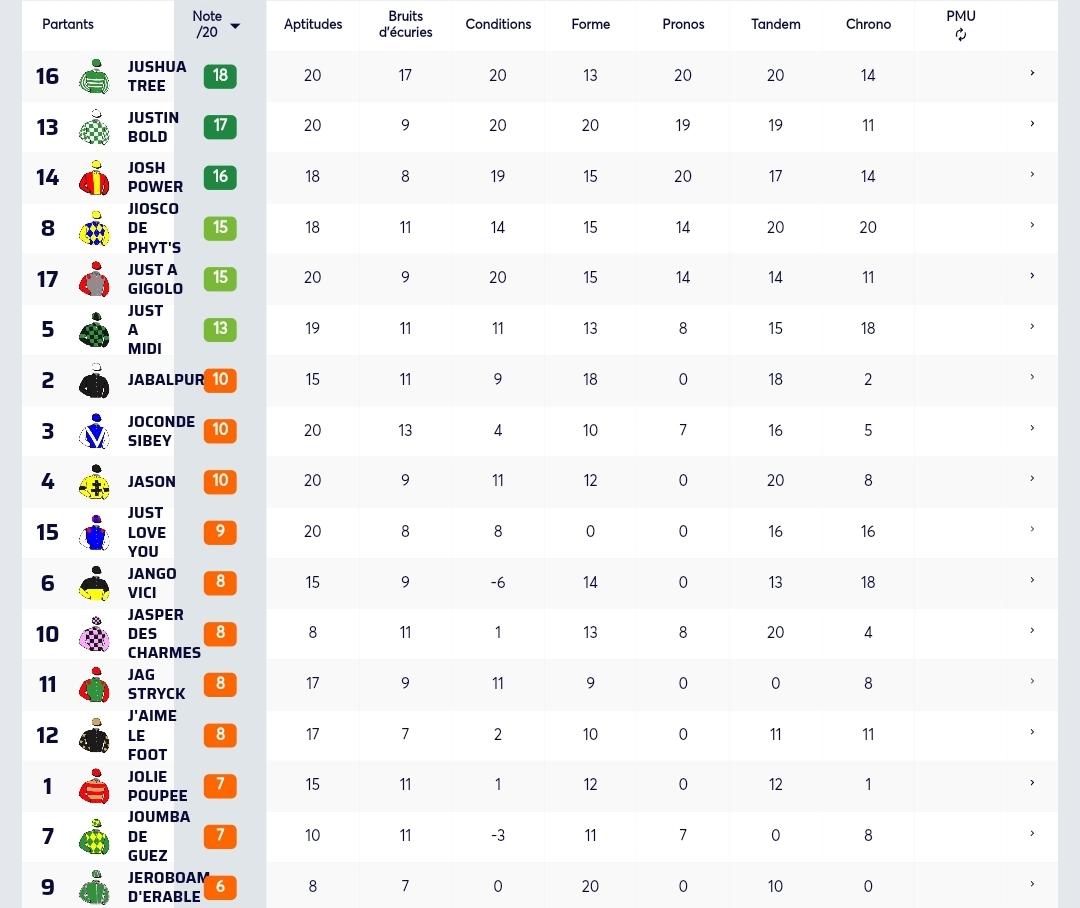
Task: Open the Justin Bold horse name link
Action: 153,127
